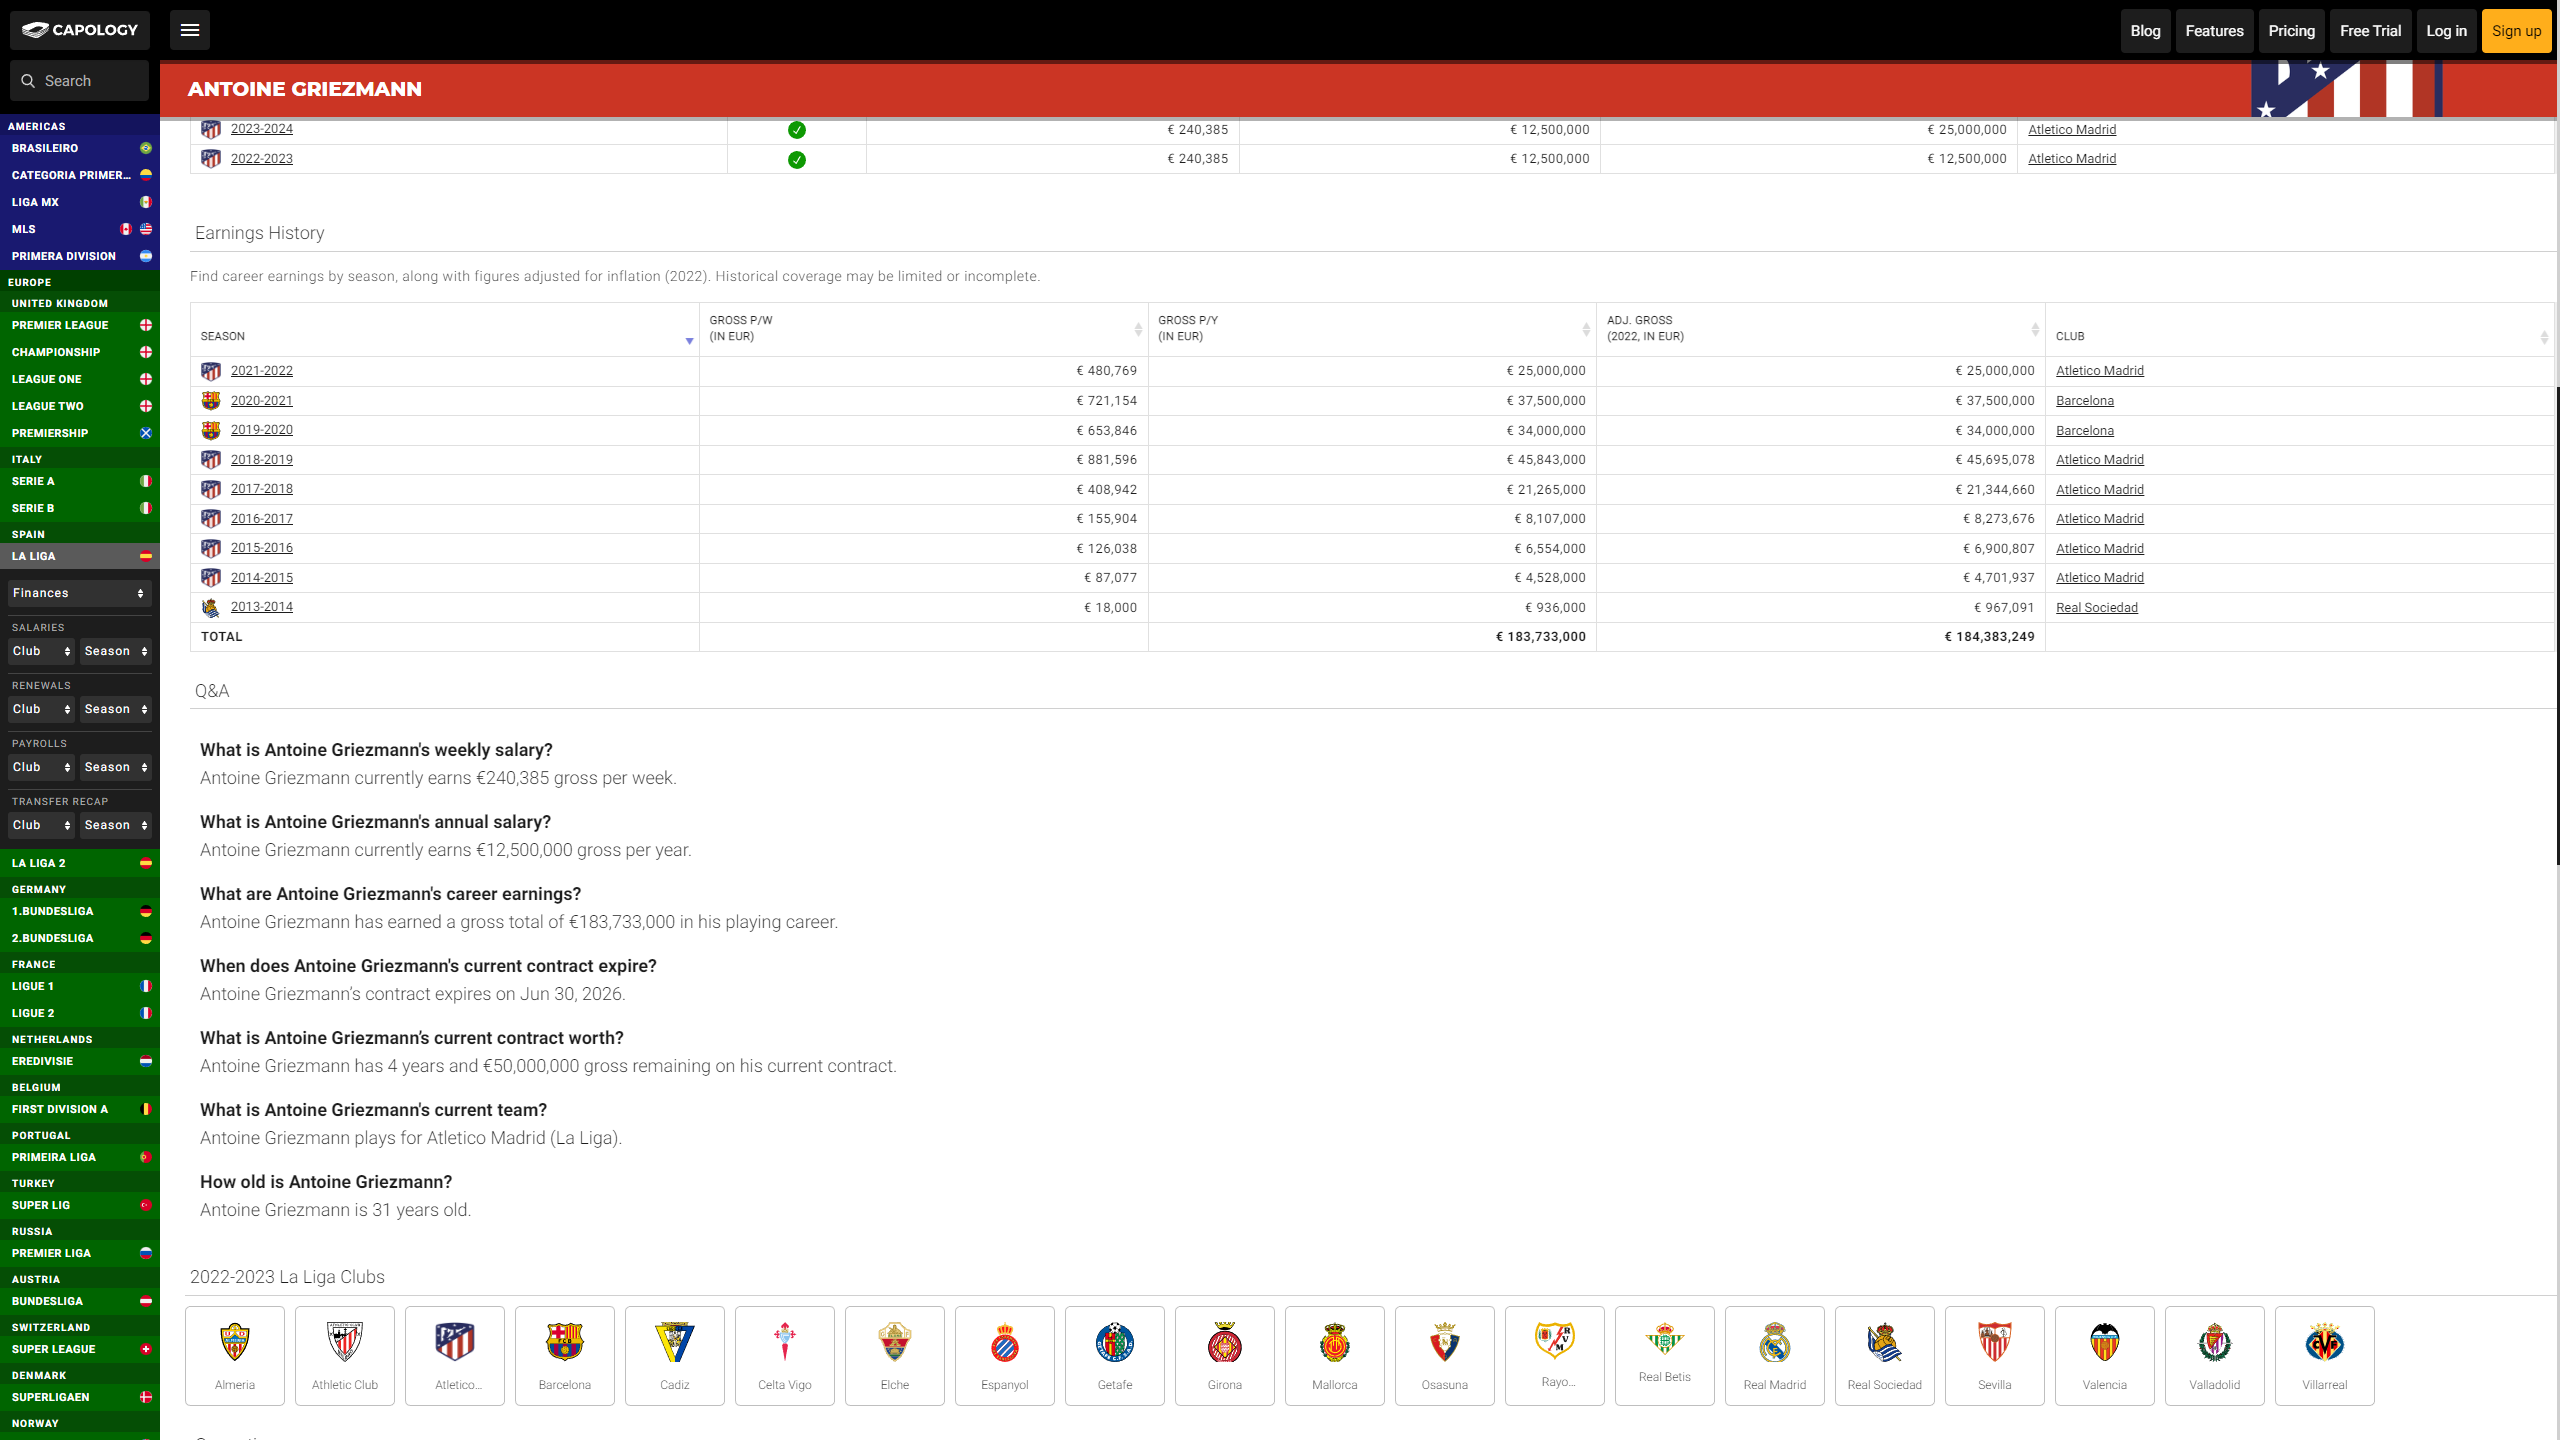Image resolution: width=2560 pixels, height=1440 pixels.
Task: Select the Real Sociedad club card
Action: (x=1885, y=1356)
